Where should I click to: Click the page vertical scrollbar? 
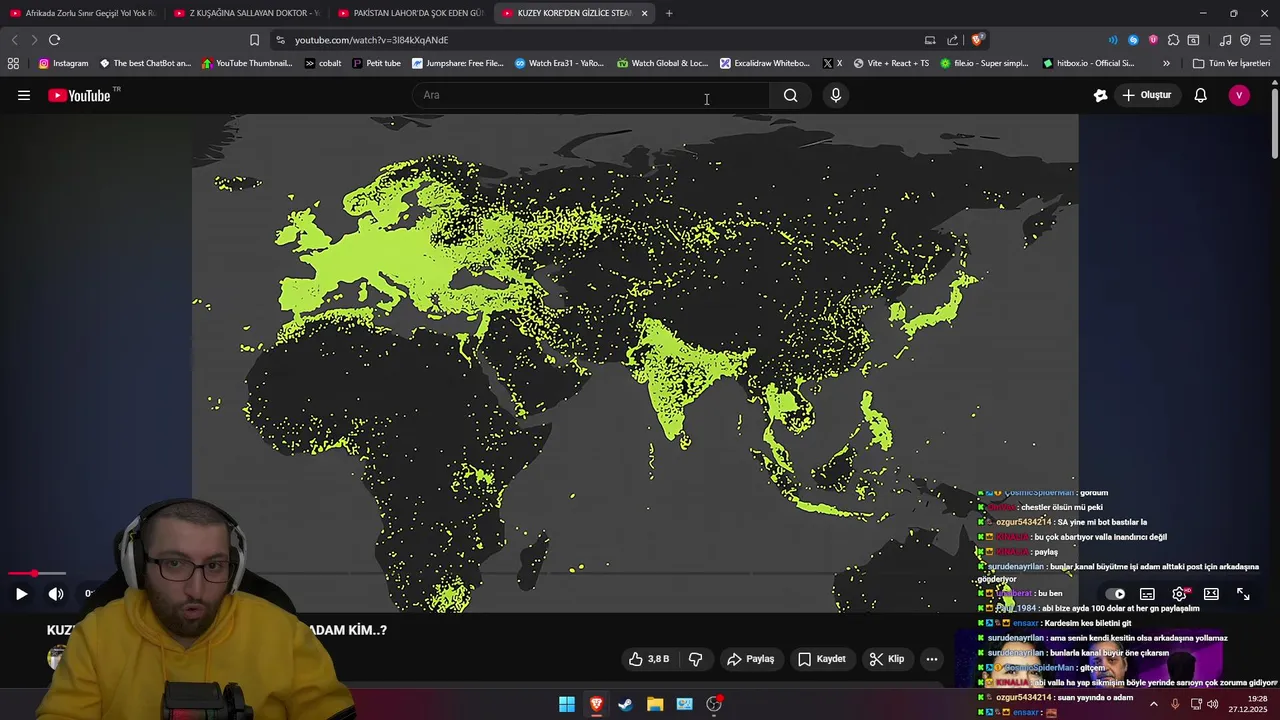click(1275, 122)
